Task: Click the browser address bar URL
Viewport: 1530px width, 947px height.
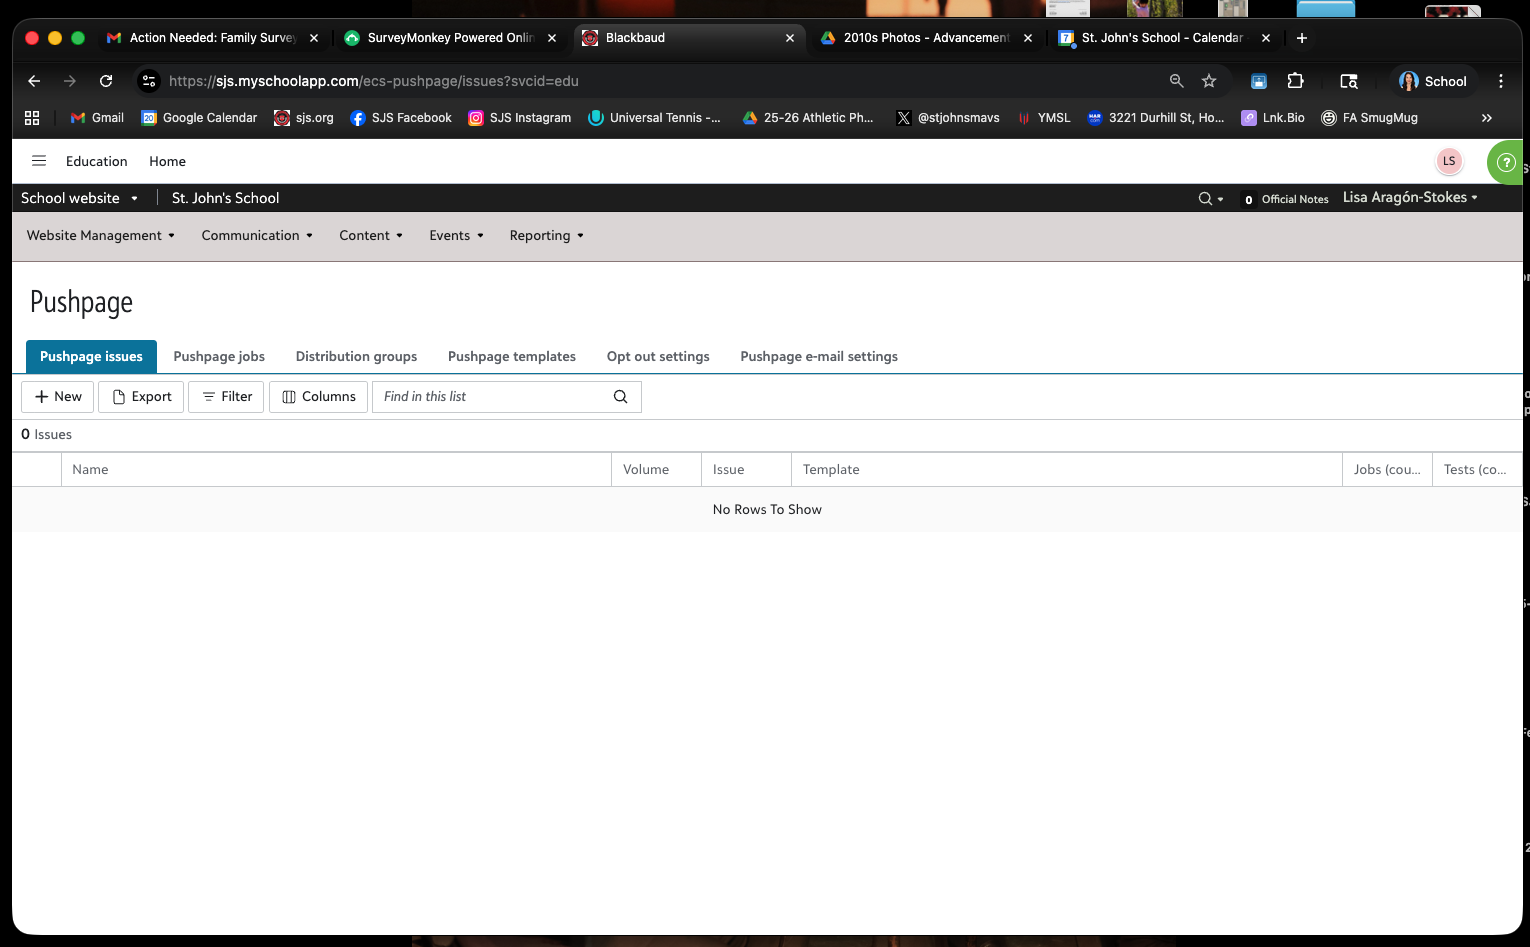Action: (x=374, y=81)
